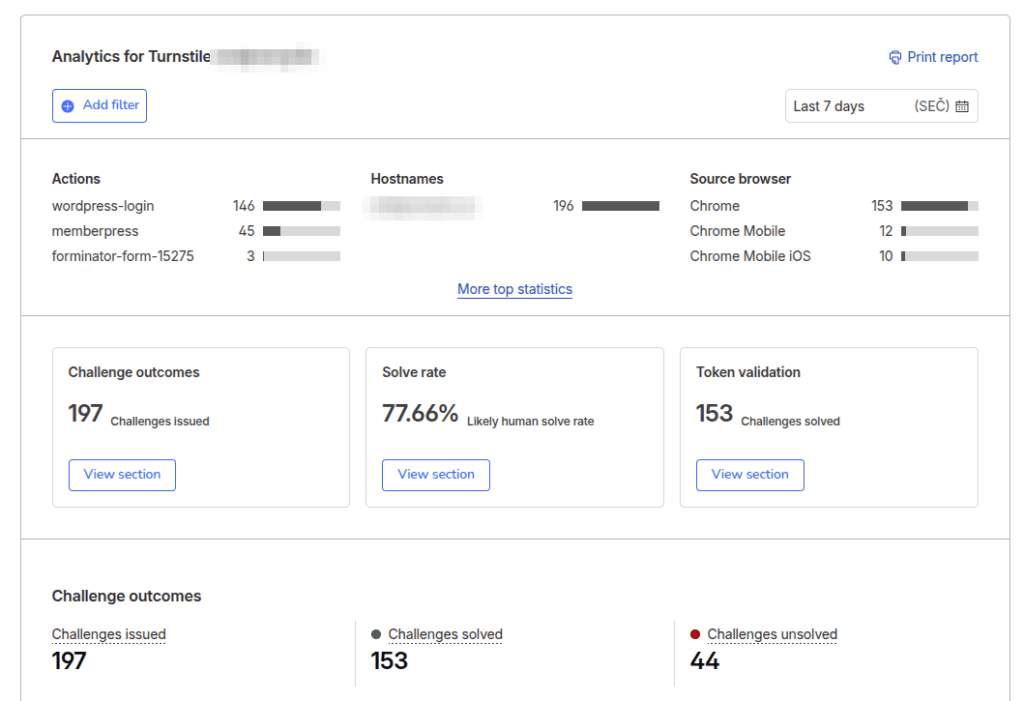Click the memberpress bar indicator
Image resolution: width=1024 pixels, height=701 pixels.
click(301, 231)
